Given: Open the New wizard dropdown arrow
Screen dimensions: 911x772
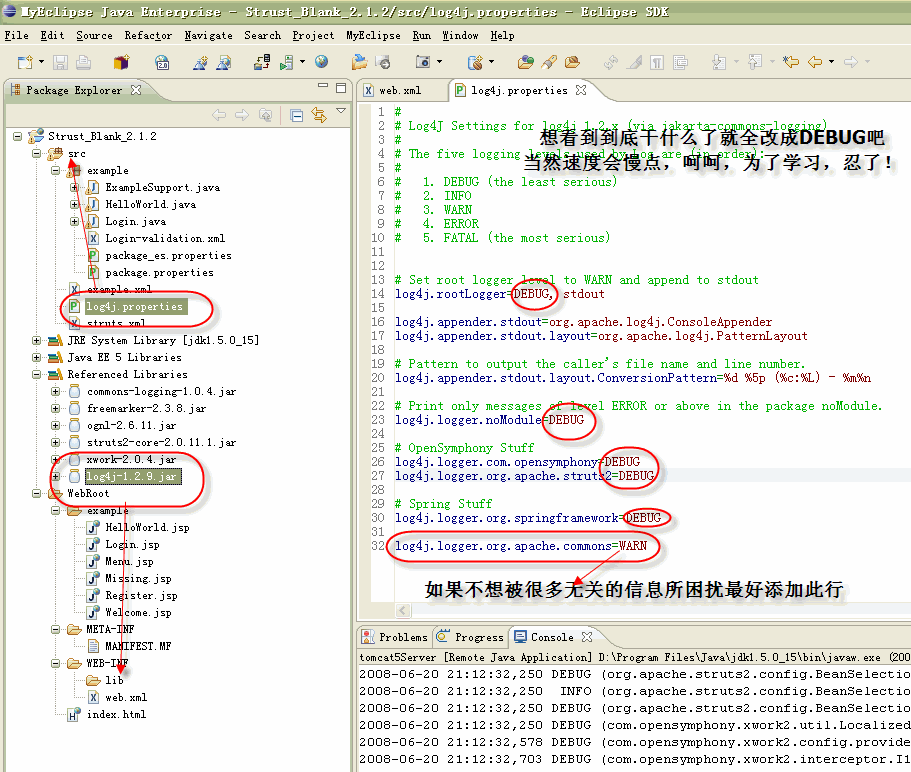Looking at the screenshot, I should tap(41, 62).
